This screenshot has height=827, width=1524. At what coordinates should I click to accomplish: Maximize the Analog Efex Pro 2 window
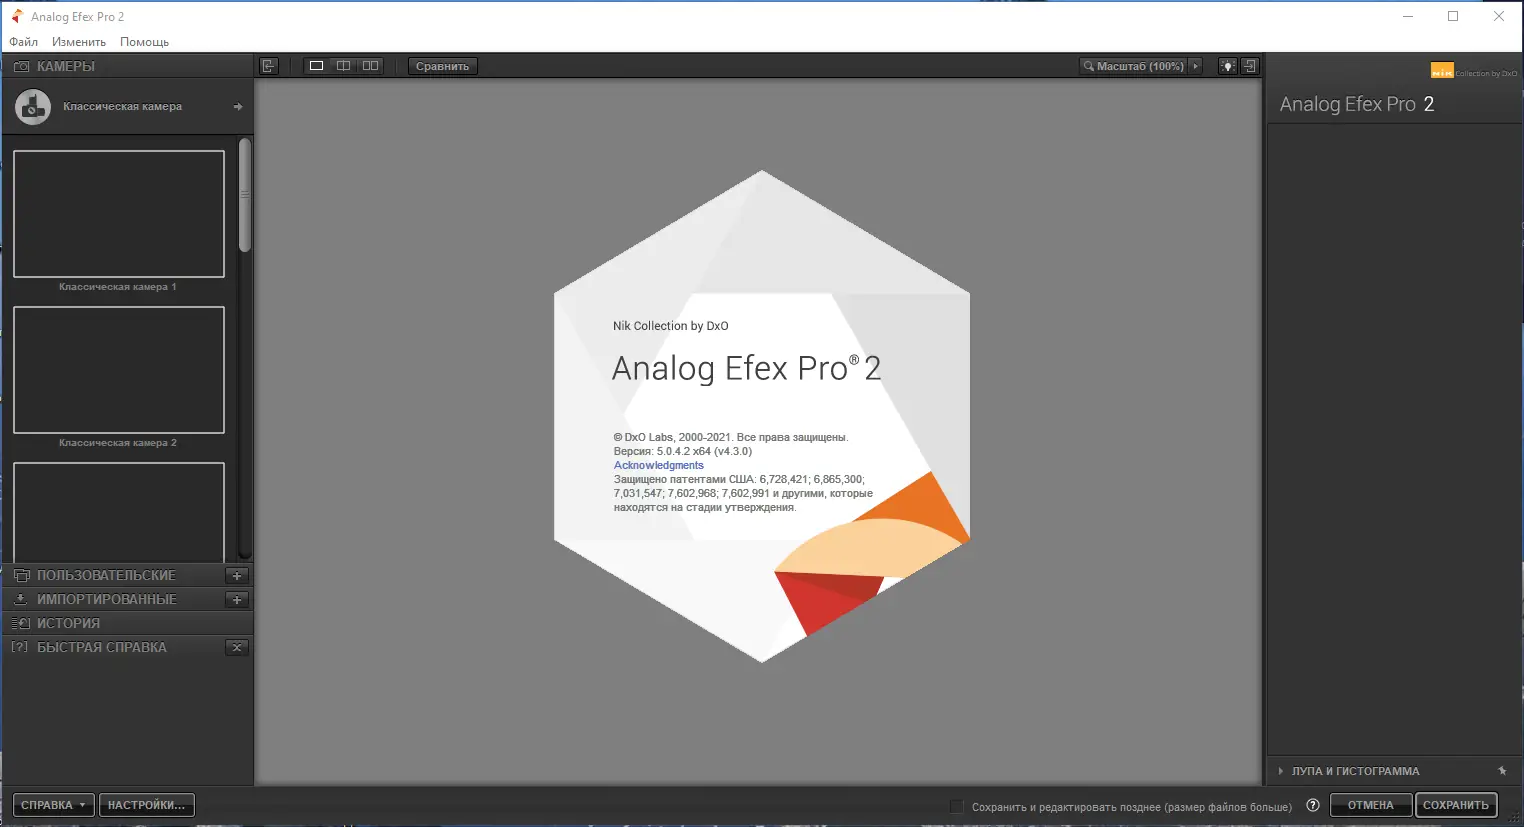[1453, 16]
